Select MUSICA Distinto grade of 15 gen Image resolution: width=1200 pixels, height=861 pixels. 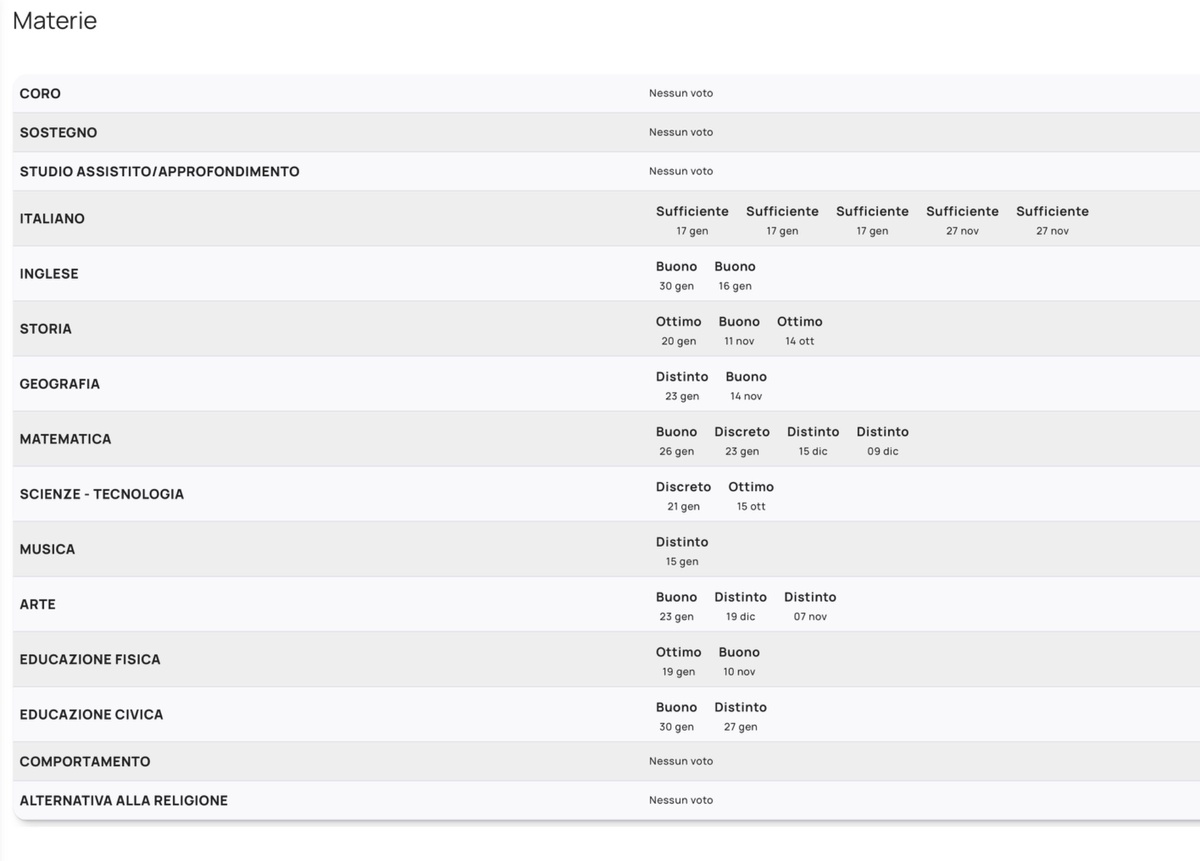[x=682, y=550]
